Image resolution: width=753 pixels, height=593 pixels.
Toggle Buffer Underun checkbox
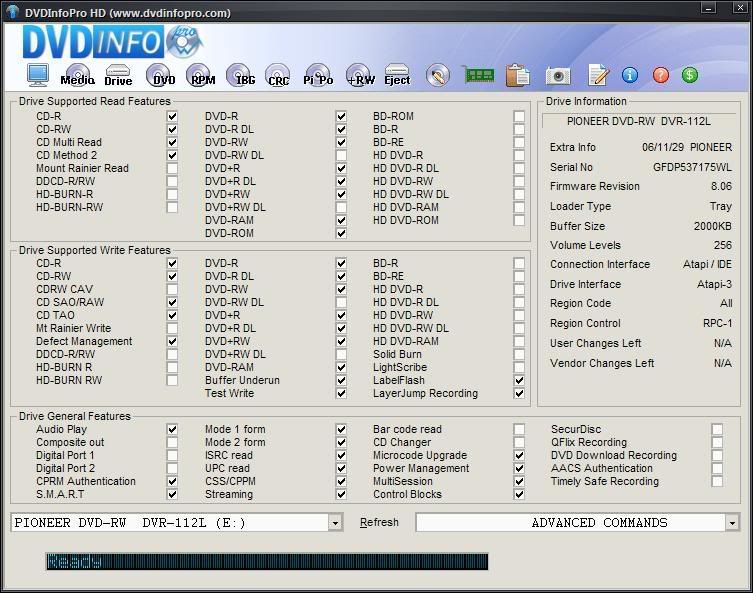click(341, 380)
